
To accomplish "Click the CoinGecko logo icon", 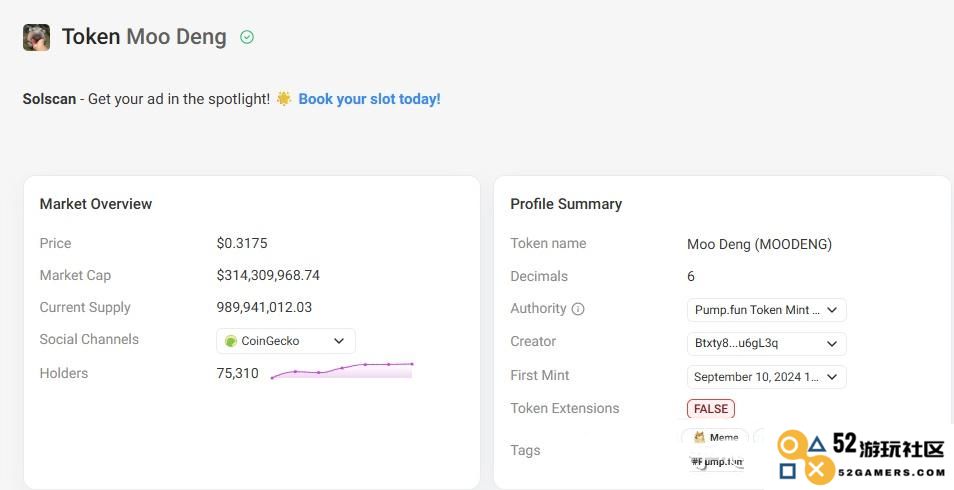I will (x=231, y=341).
